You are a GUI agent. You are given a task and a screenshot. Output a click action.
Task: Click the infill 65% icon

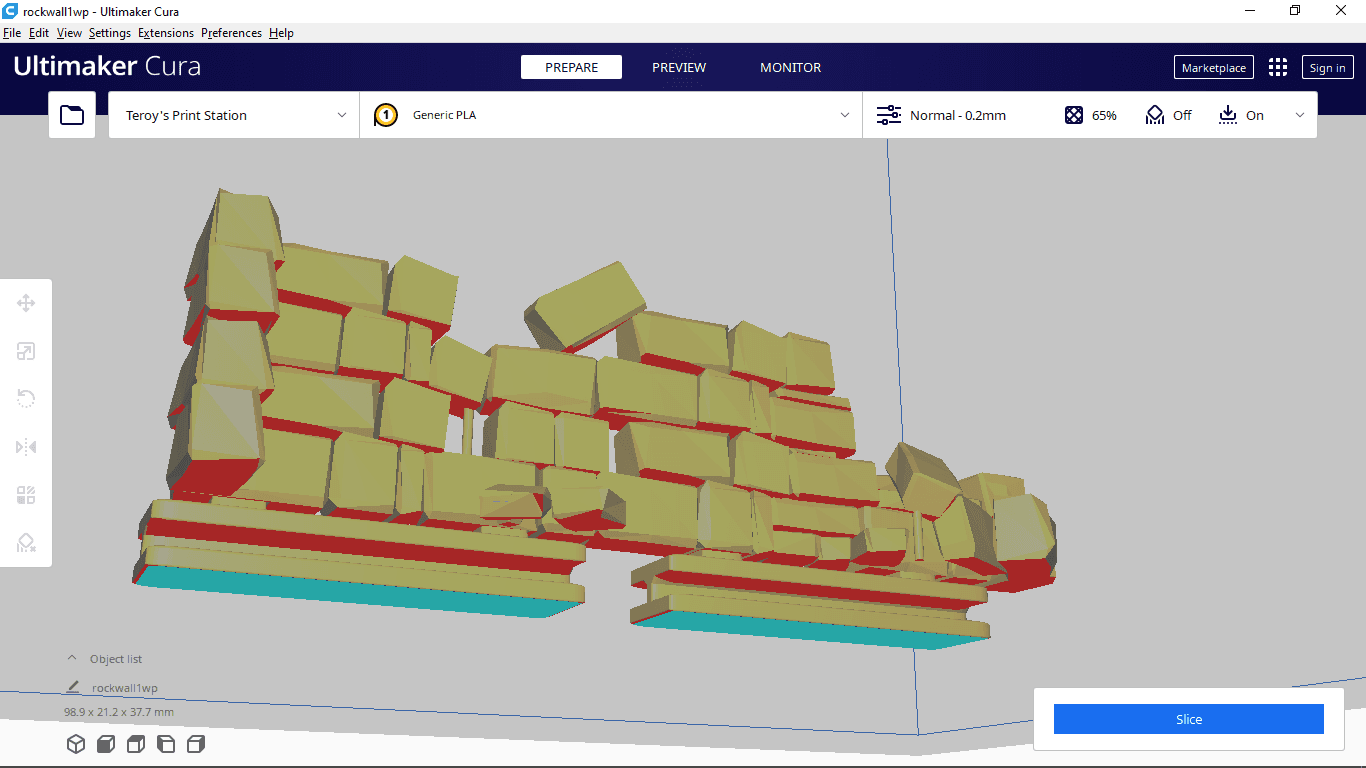(1074, 115)
